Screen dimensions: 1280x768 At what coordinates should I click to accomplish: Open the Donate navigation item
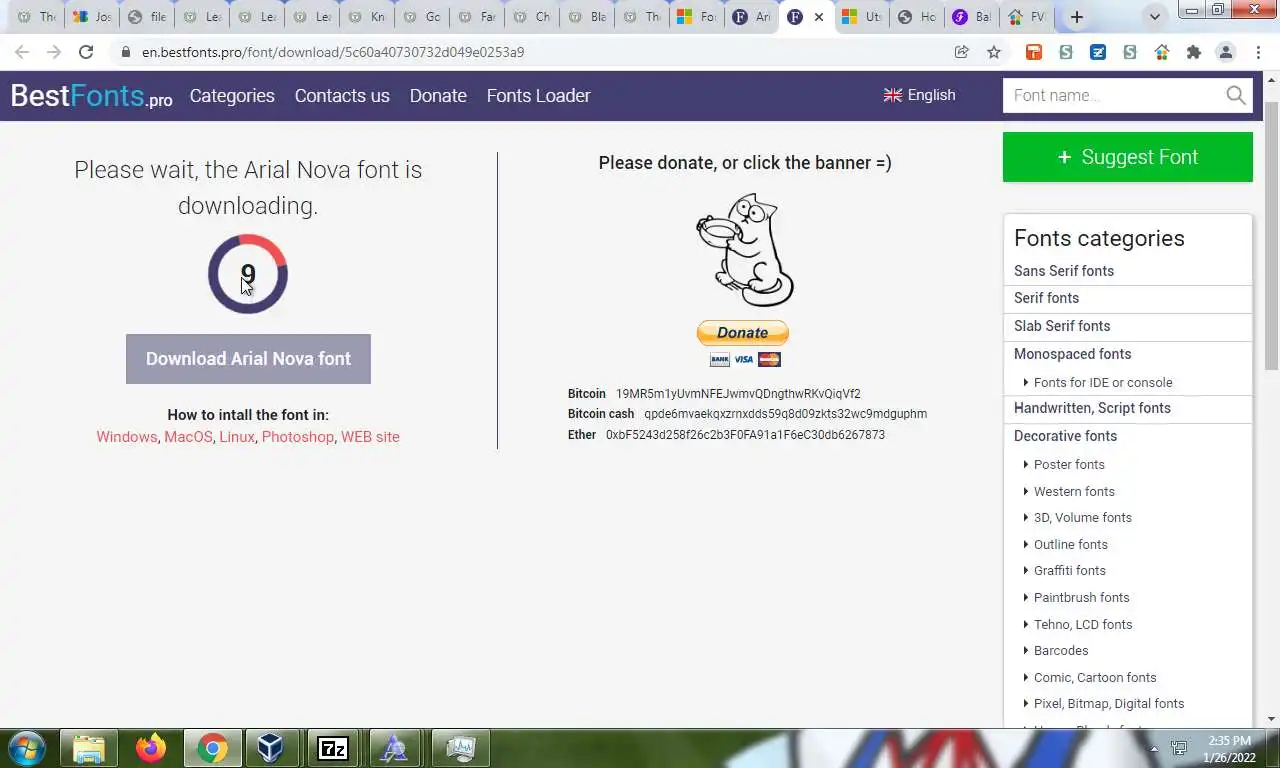tap(438, 96)
